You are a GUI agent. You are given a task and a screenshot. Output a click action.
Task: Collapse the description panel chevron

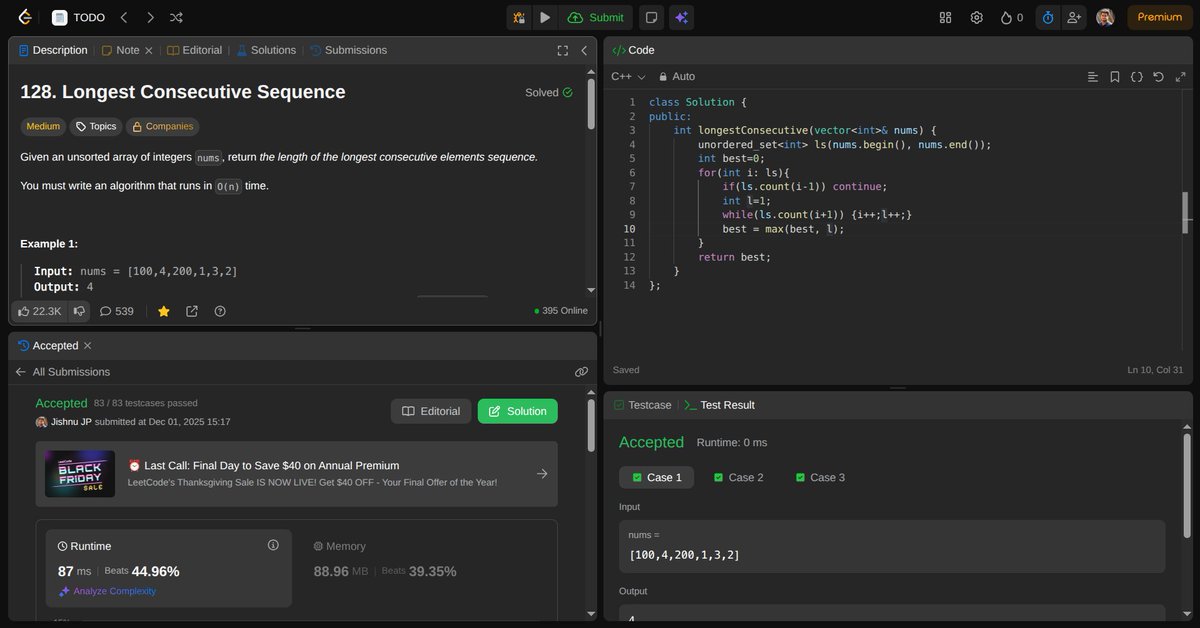[584, 50]
